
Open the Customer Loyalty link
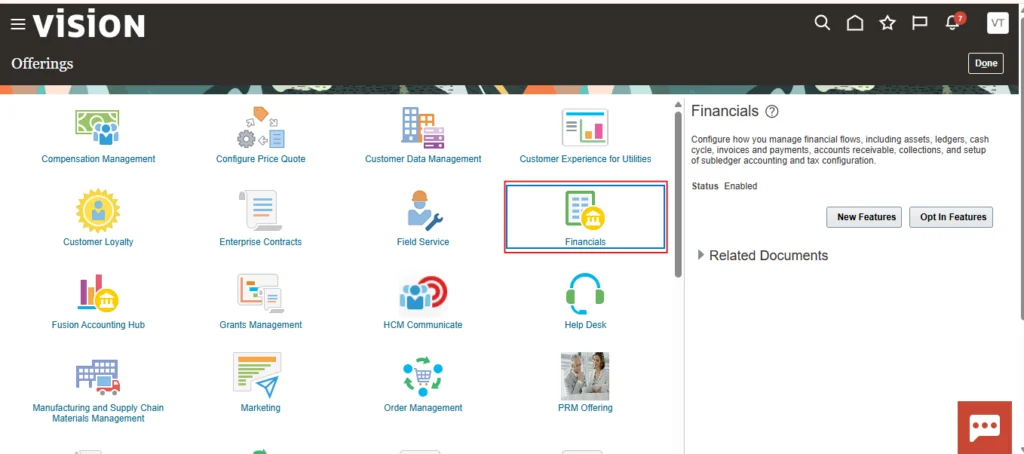click(x=98, y=242)
